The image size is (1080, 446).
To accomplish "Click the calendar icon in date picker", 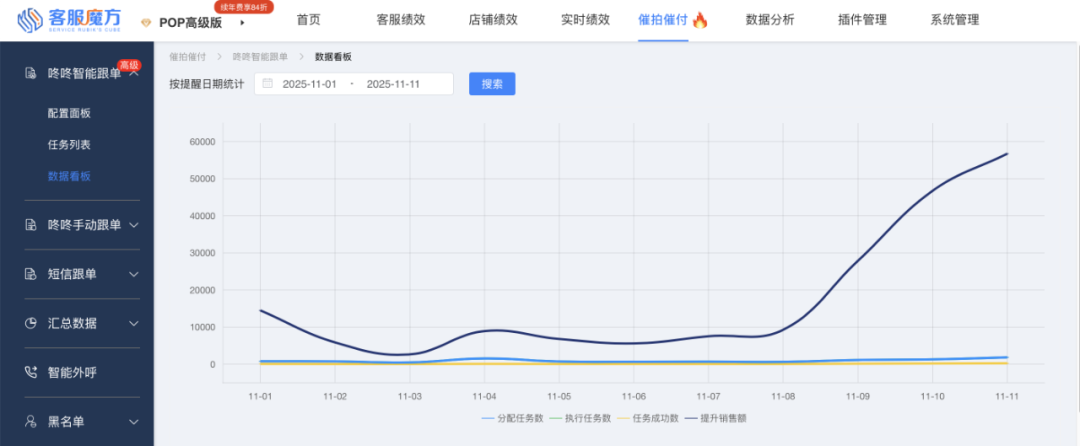I will (268, 83).
